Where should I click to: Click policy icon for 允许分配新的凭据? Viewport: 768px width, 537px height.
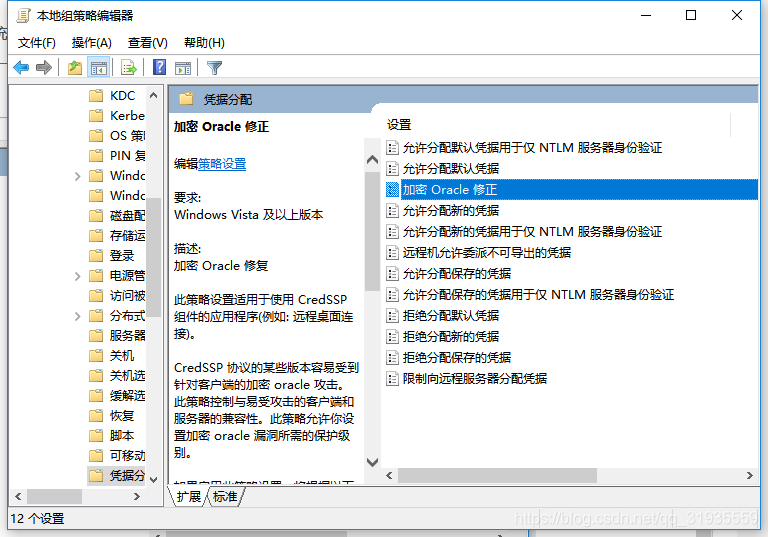(392, 211)
